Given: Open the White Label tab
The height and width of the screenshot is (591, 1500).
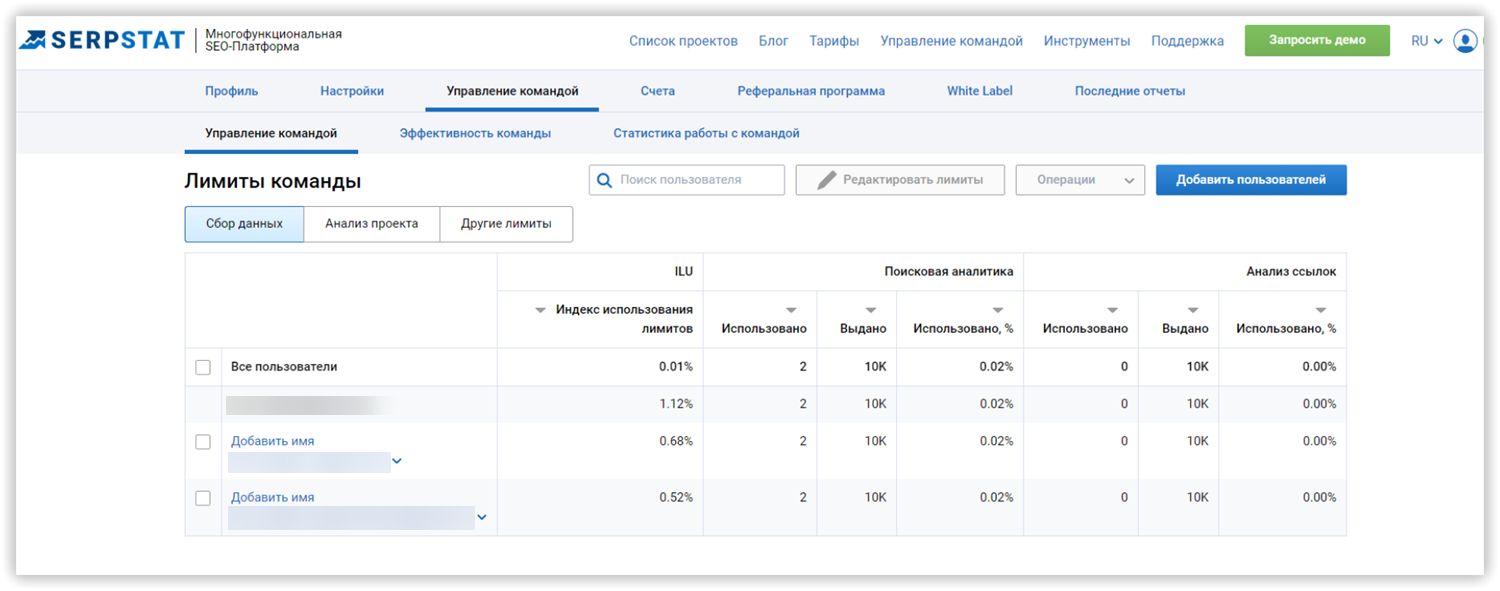Looking at the screenshot, I should [980, 91].
